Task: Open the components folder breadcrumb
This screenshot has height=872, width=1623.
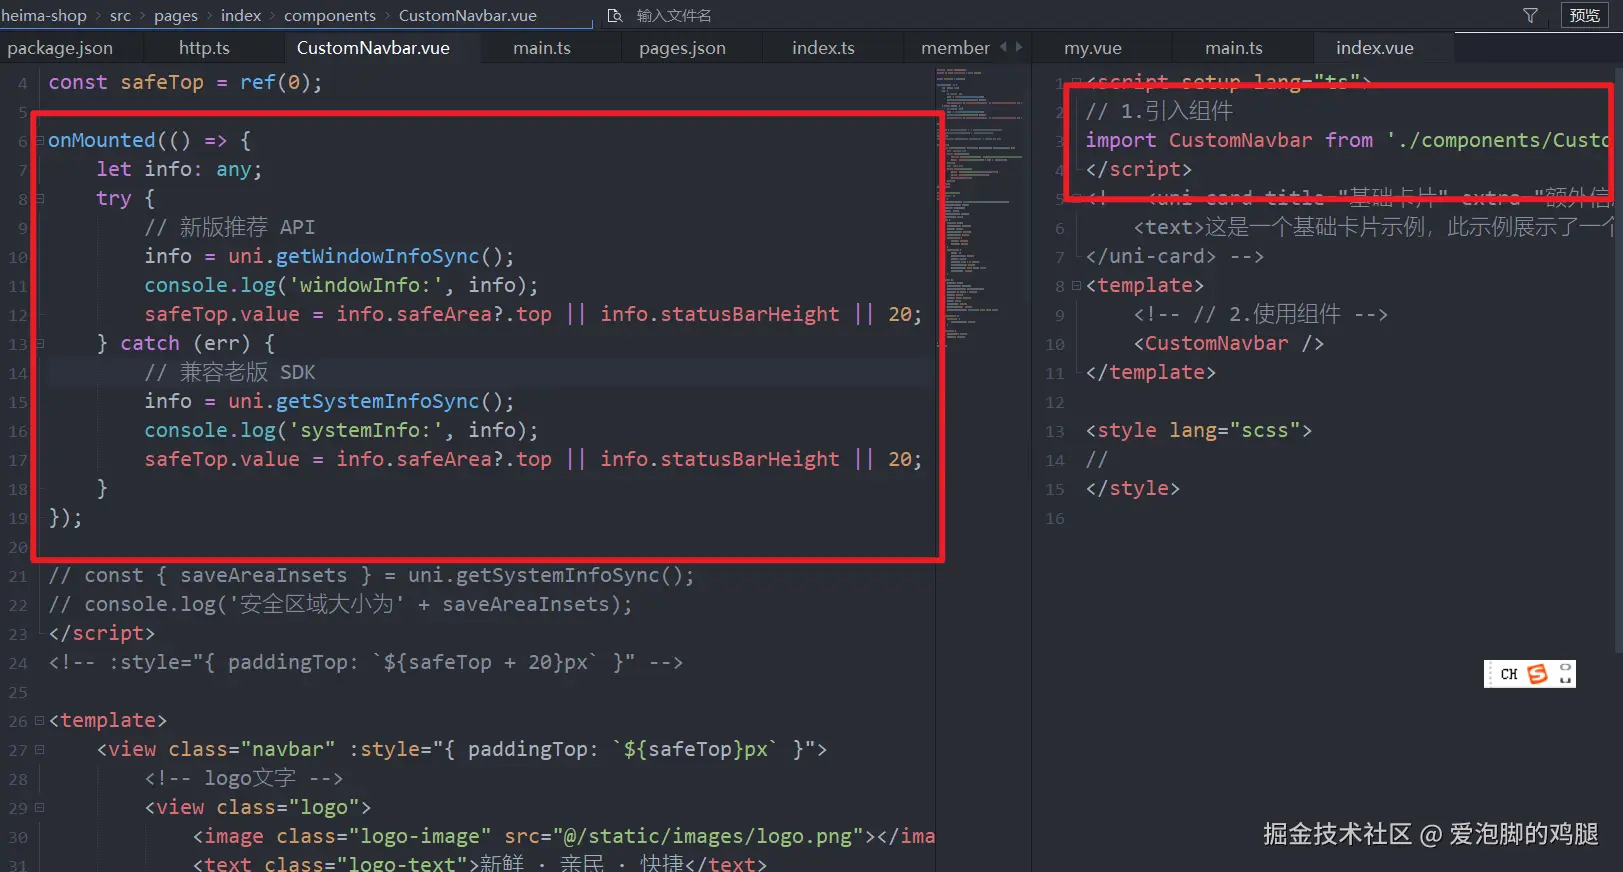Action: point(330,16)
